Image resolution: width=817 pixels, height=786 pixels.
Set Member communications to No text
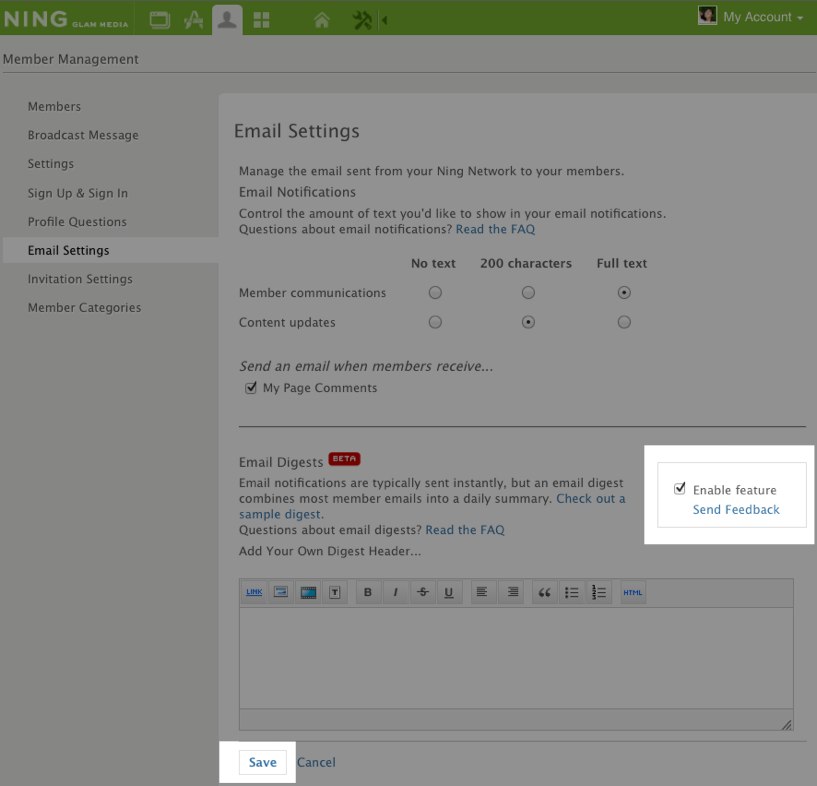point(435,293)
